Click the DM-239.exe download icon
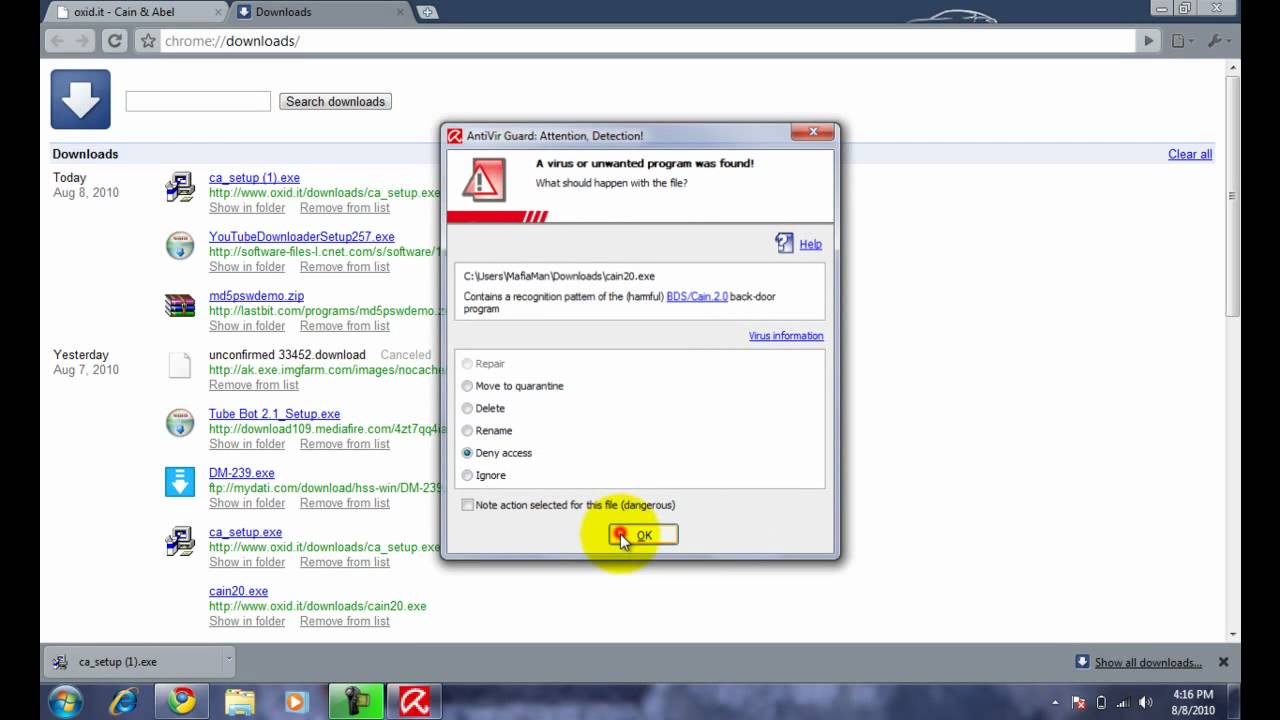 pyautogui.click(x=180, y=482)
